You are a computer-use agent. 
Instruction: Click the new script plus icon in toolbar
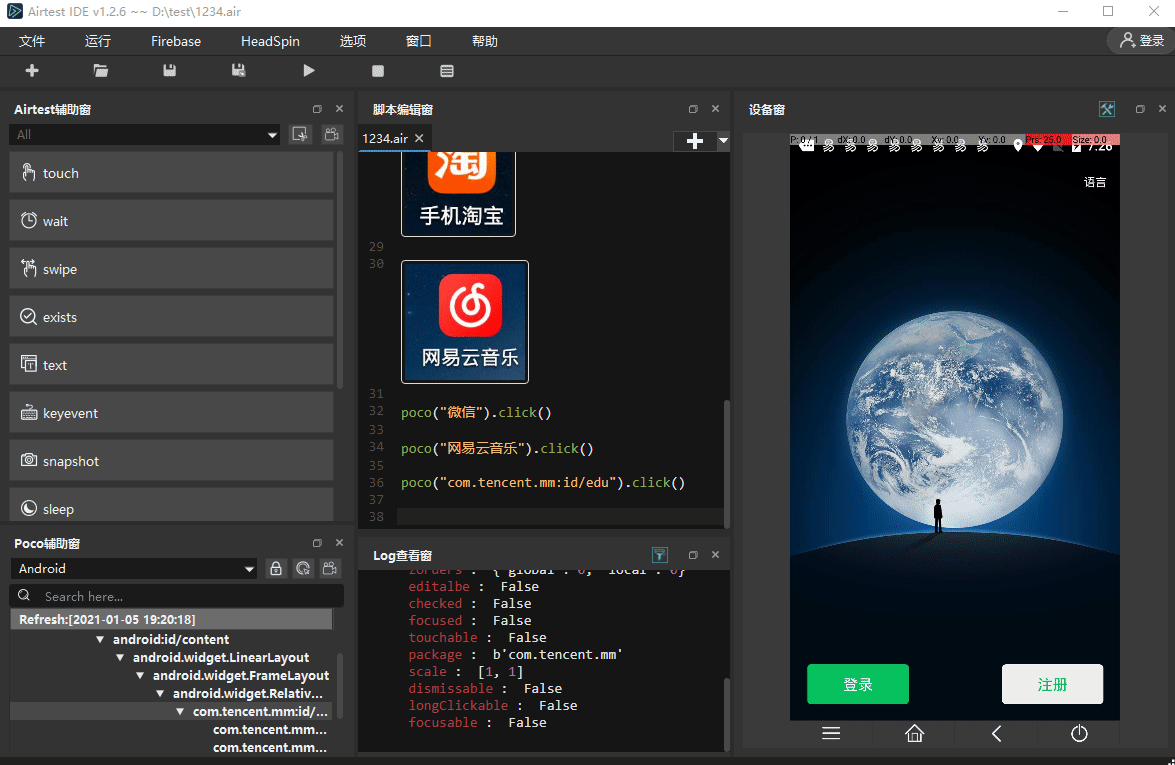pyautogui.click(x=32, y=70)
